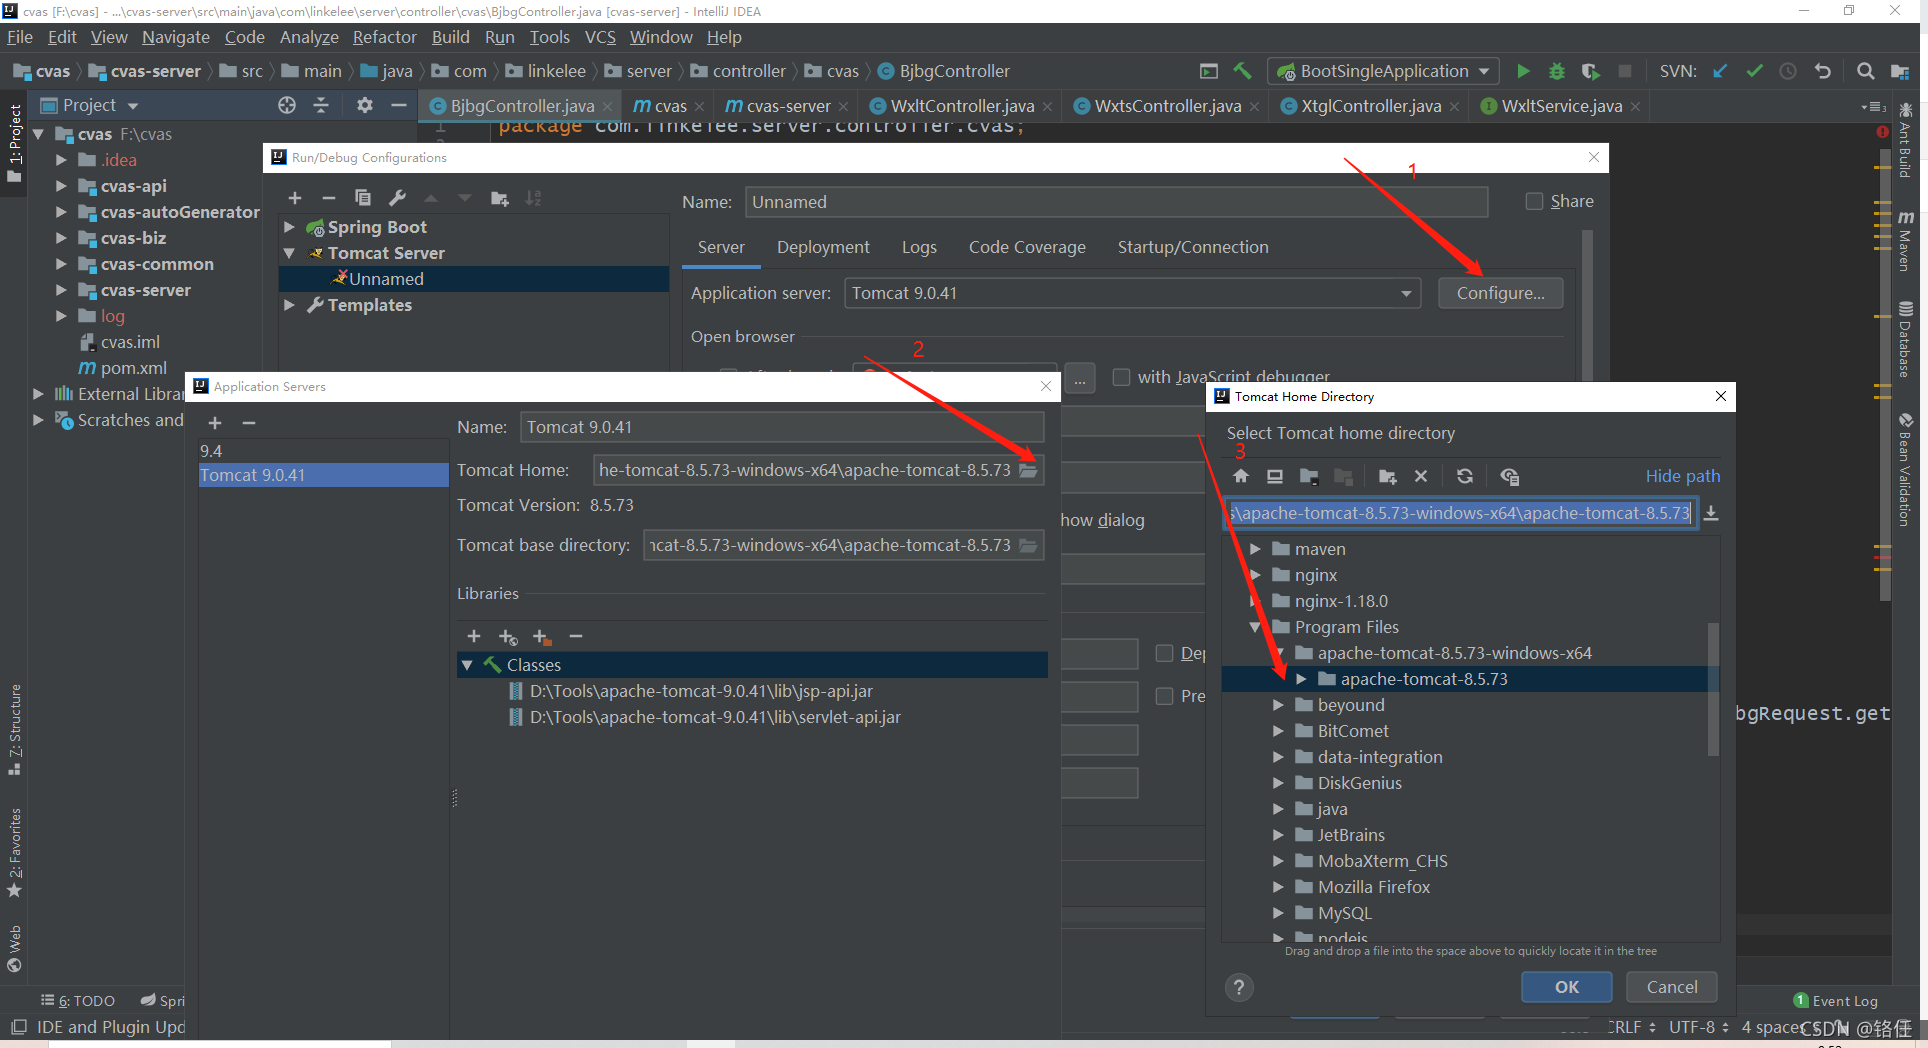Image resolution: width=1928 pixels, height=1048 pixels.
Task: Delete selected folder in Tomcat directory chooser
Action: 1421,476
